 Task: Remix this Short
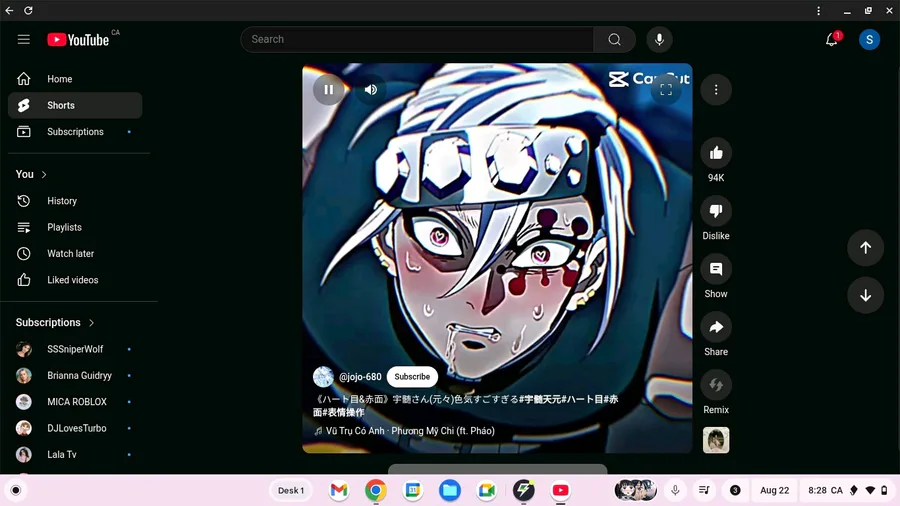tap(716, 385)
